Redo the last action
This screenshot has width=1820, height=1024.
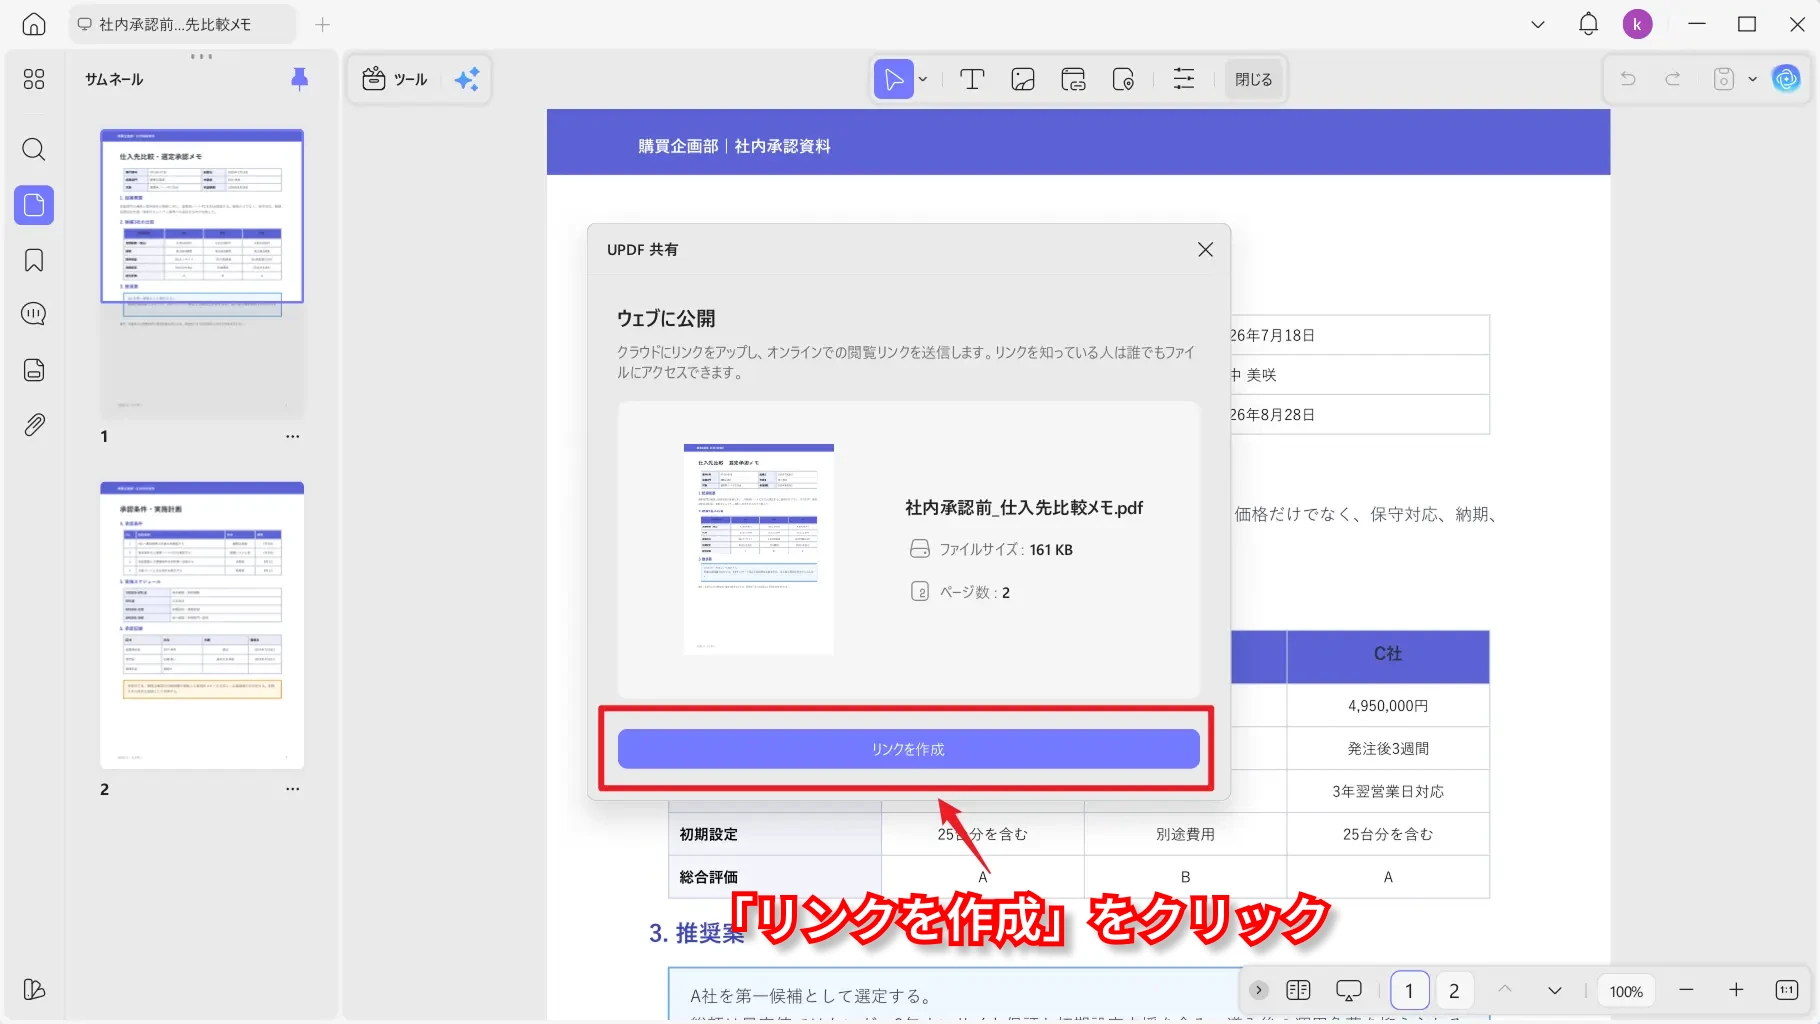click(1672, 79)
